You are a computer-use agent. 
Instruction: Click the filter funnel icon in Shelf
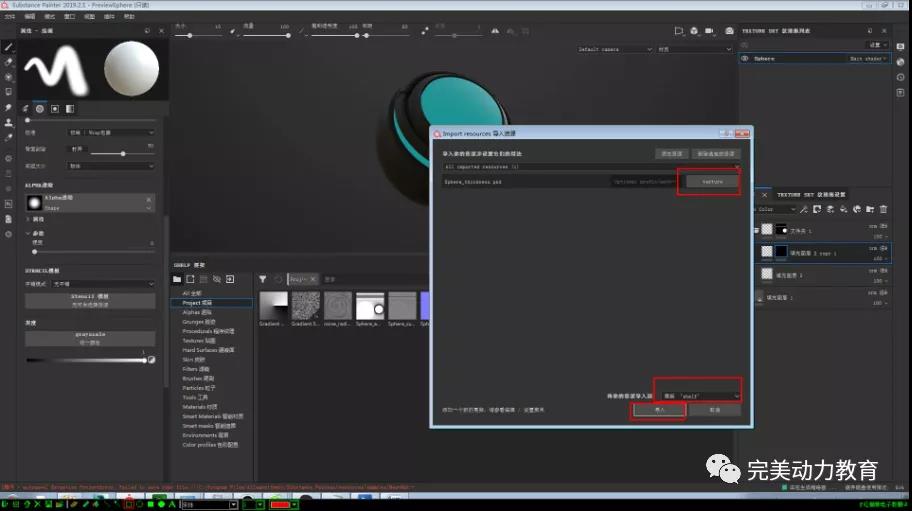coord(262,278)
